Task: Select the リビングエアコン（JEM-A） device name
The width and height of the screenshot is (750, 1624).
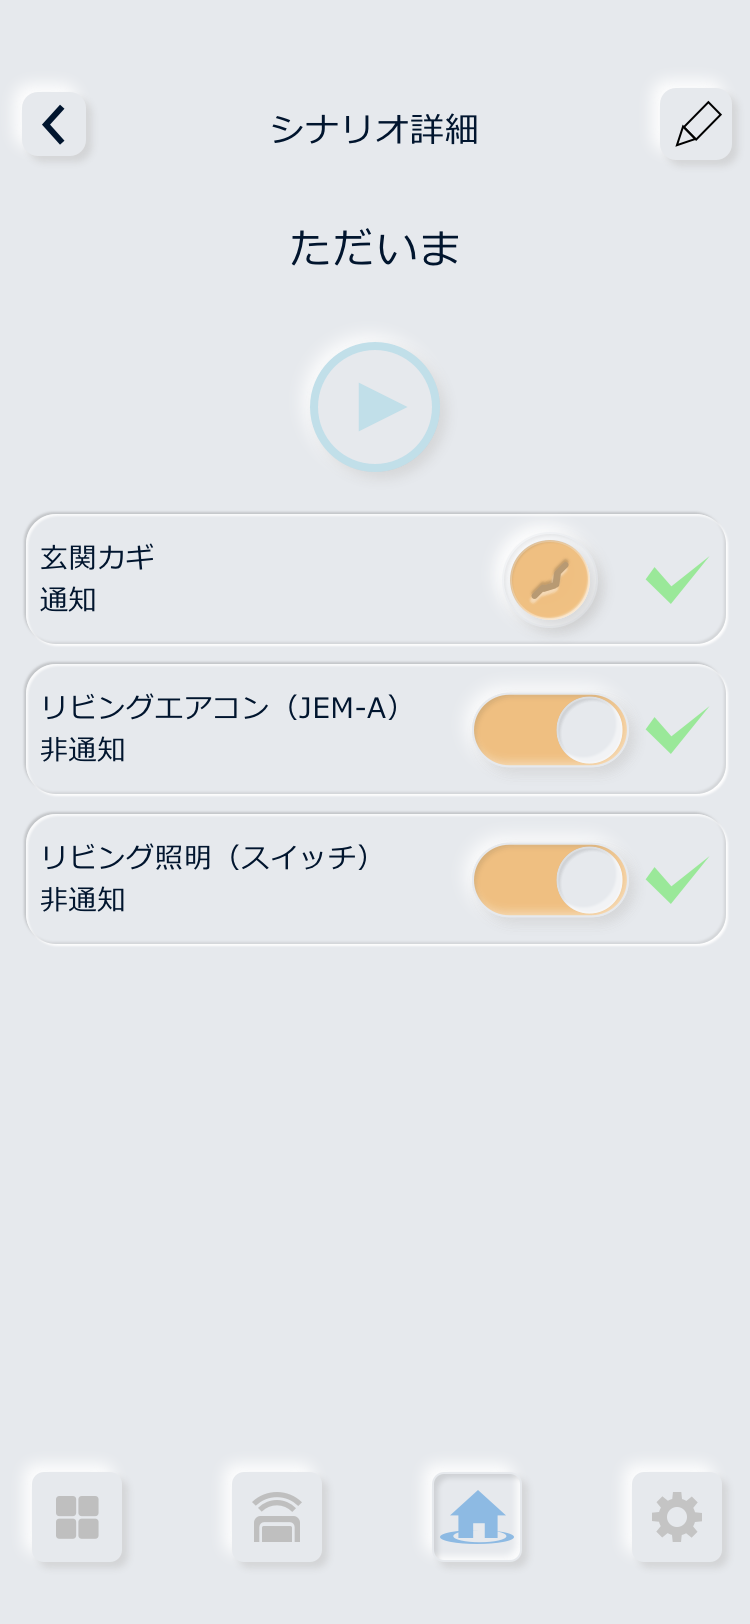Action: 220,707
